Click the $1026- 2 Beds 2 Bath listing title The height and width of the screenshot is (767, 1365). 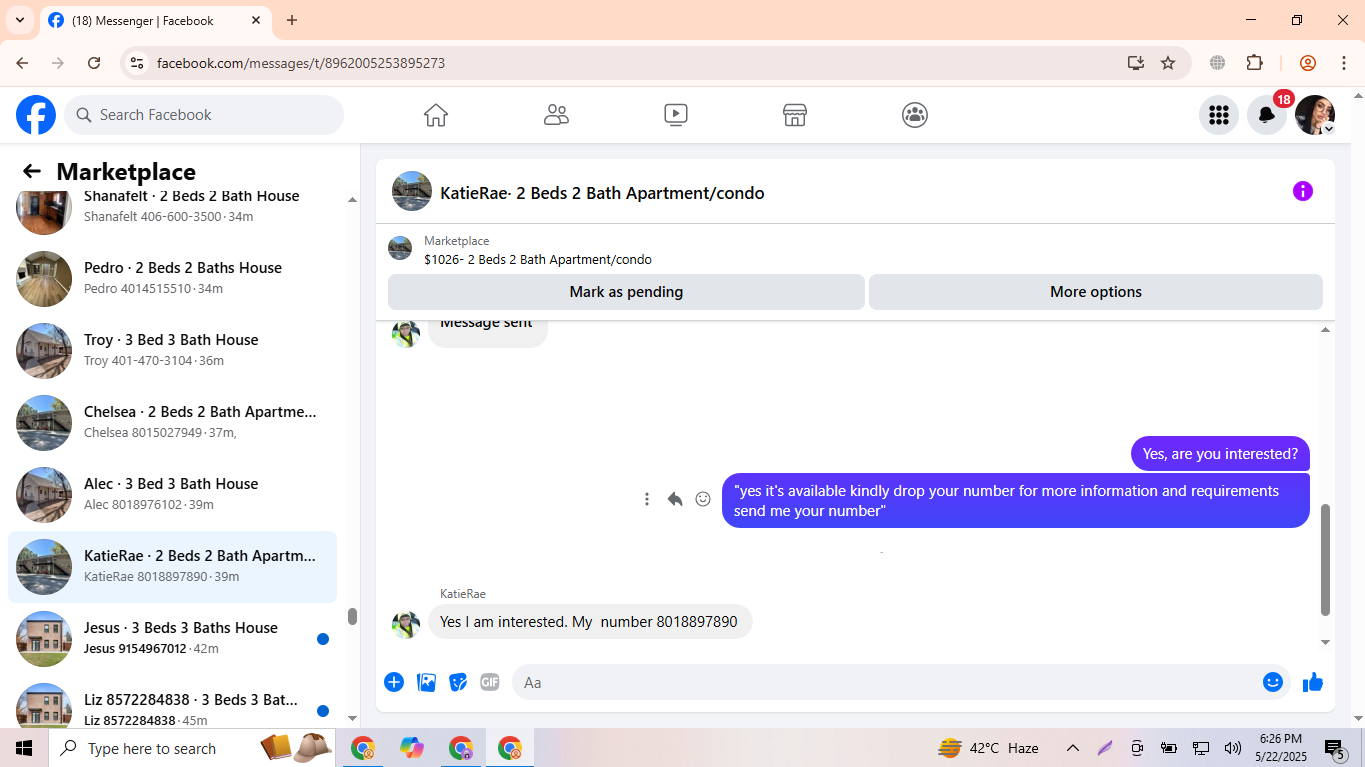point(538,260)
